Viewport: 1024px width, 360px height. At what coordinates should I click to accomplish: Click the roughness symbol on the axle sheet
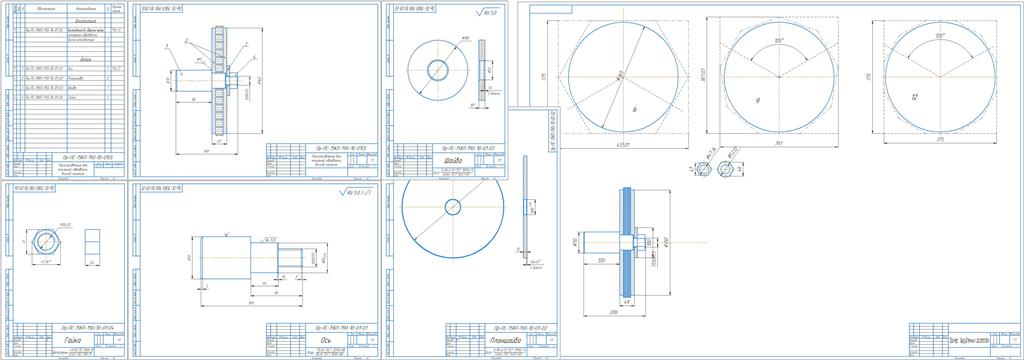pyautogui.click(x=356, y=192)
